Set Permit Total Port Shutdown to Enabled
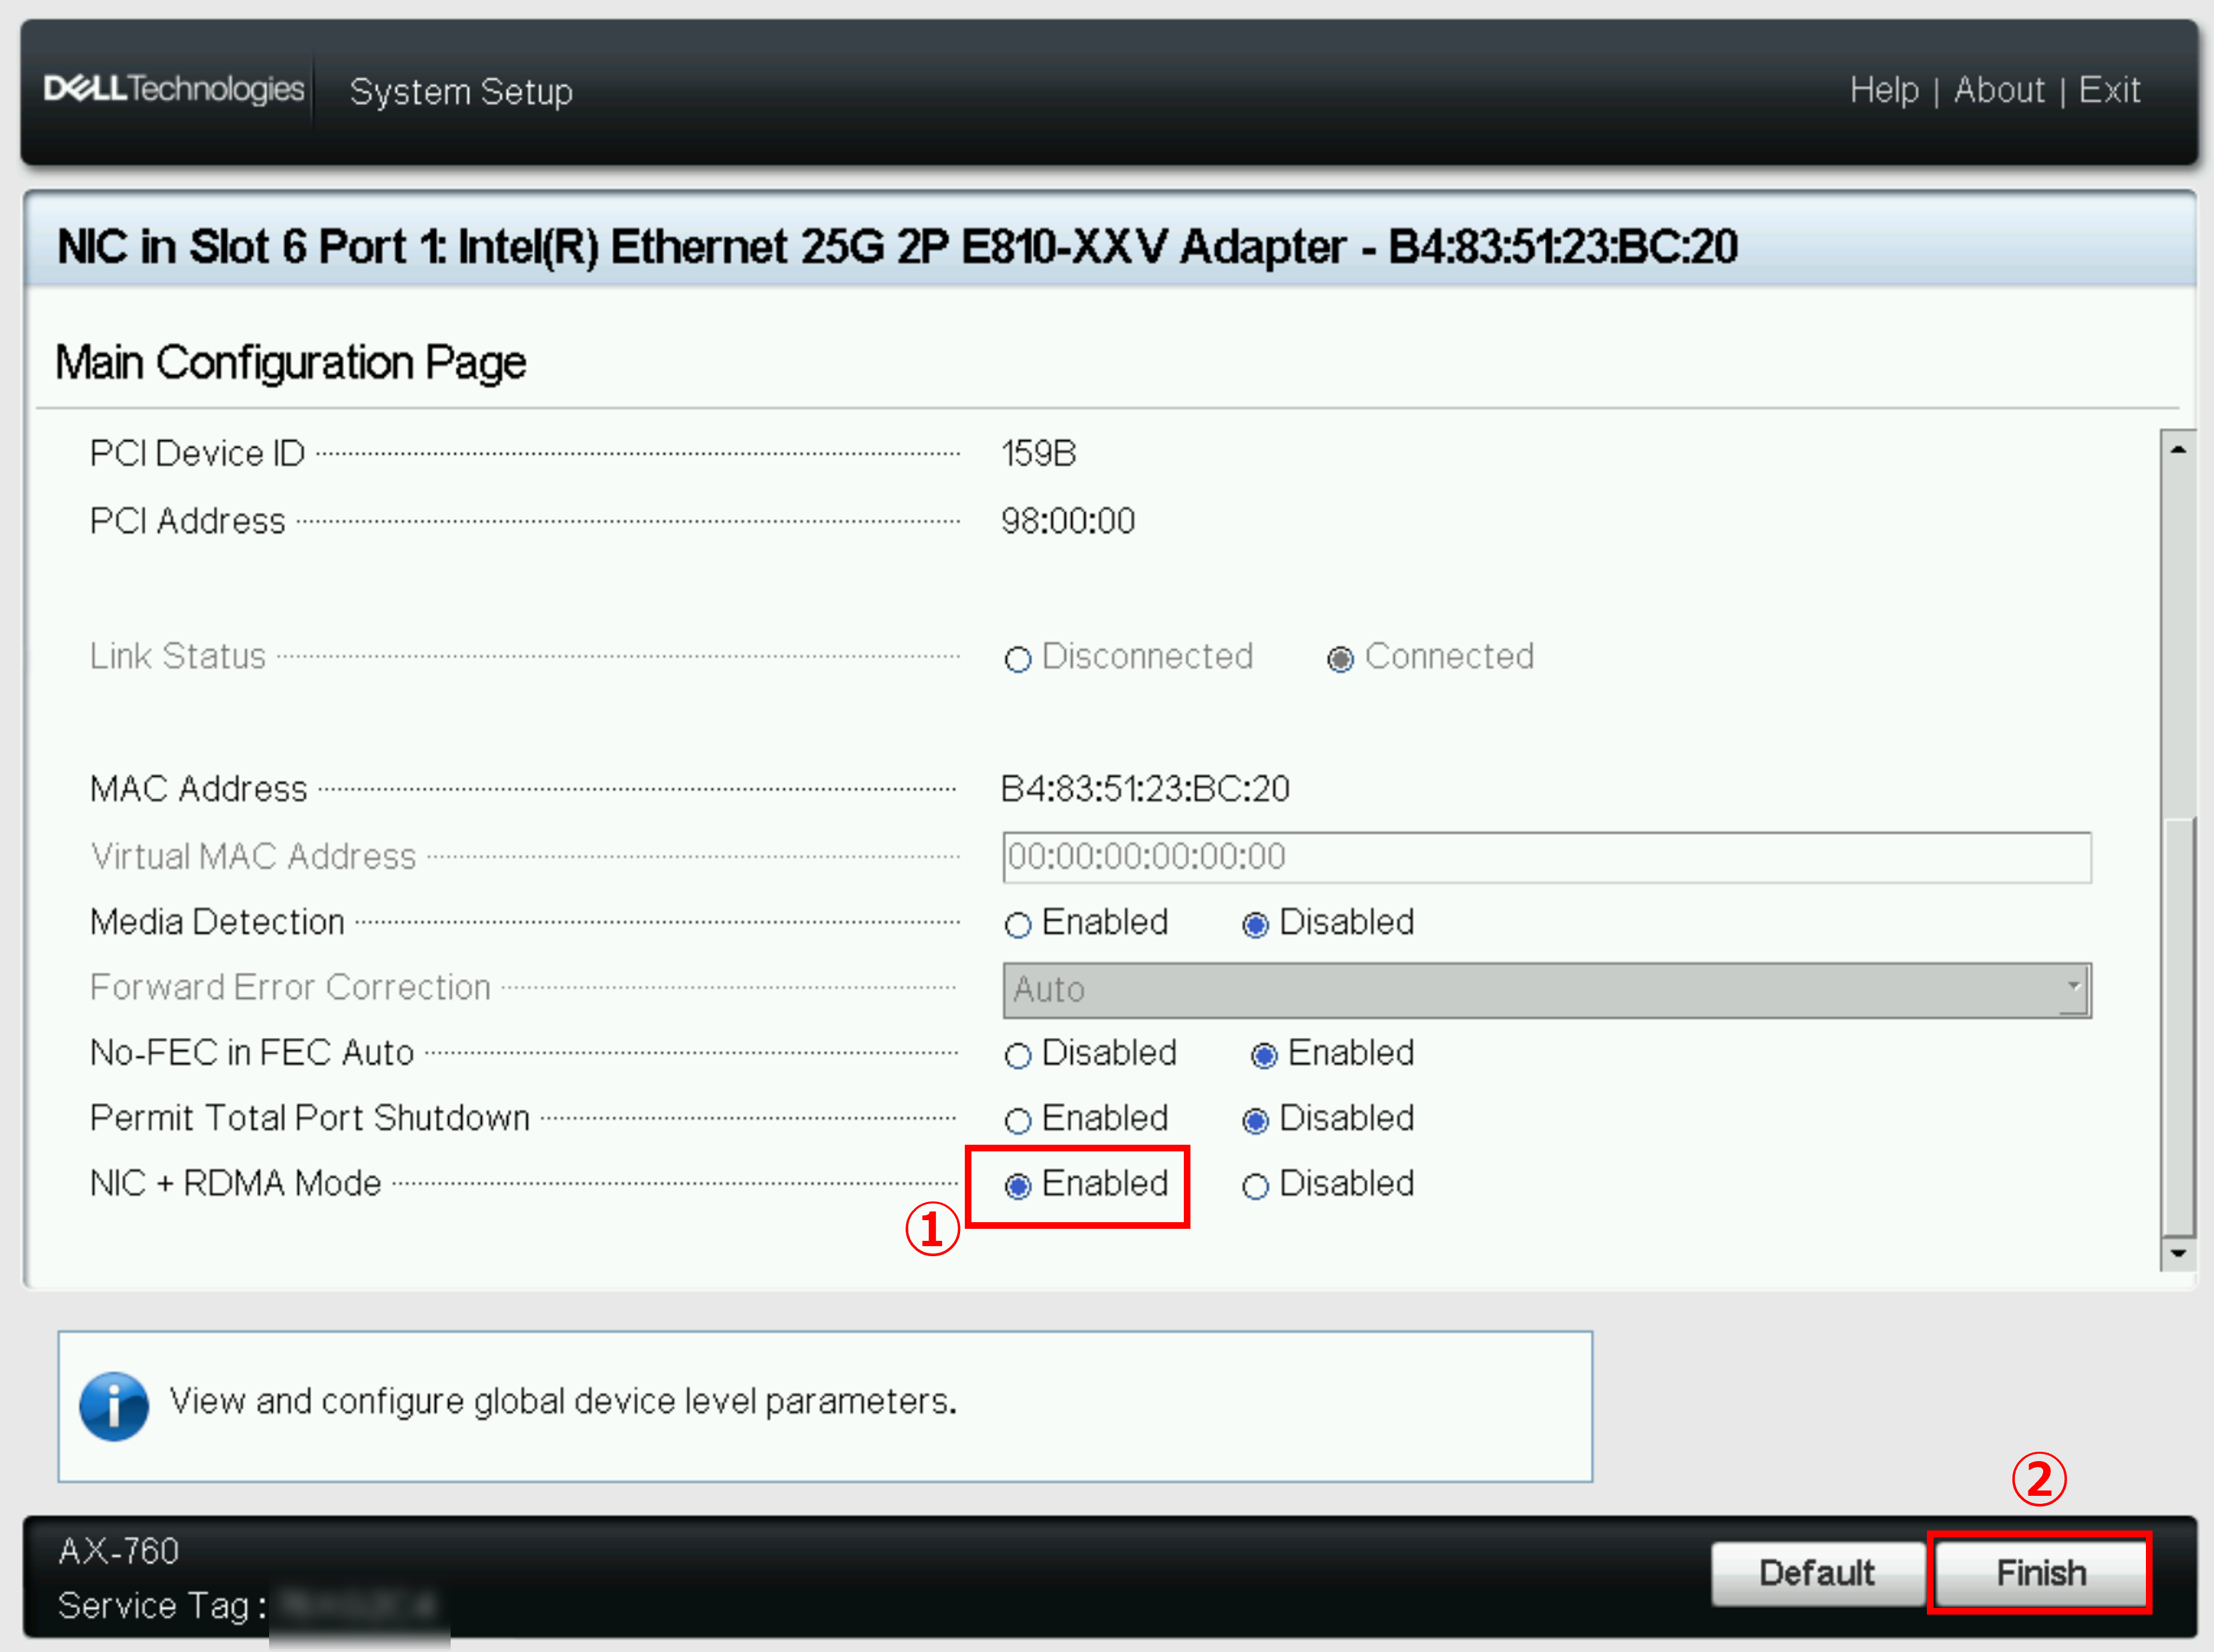The image size is (2214, 1652). [x=1018, y=1121]
